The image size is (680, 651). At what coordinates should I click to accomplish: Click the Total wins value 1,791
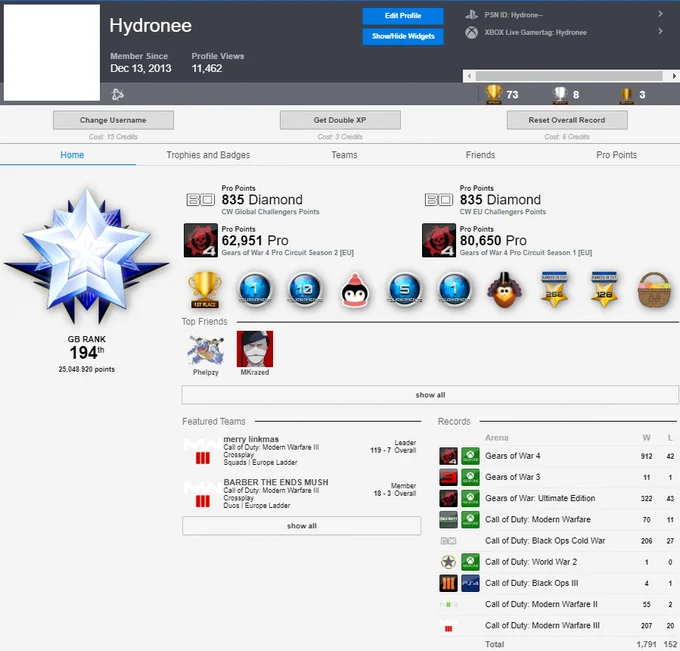[646, 644]
